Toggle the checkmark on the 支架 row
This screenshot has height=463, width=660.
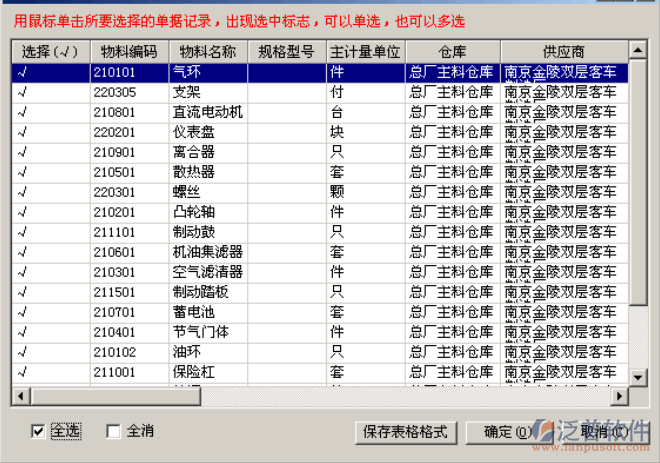point(50,92)
